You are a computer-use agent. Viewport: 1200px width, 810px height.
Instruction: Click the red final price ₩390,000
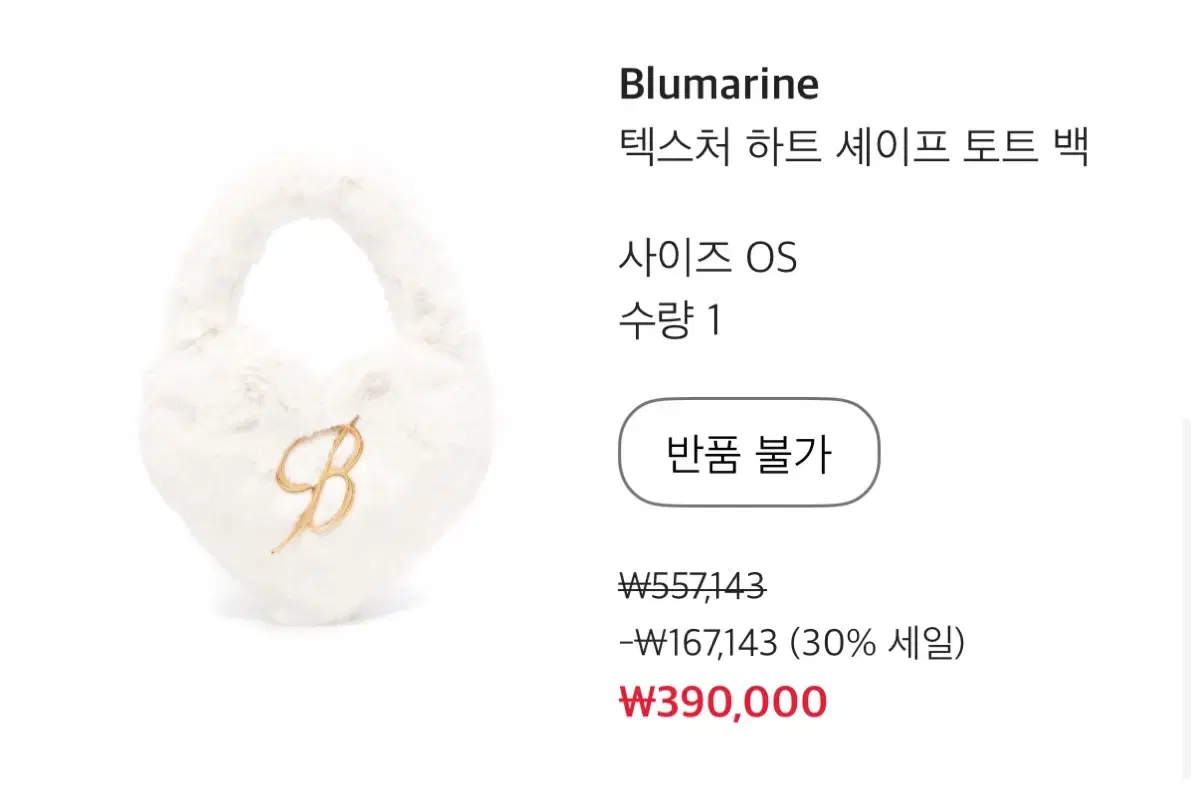(723, 702)
